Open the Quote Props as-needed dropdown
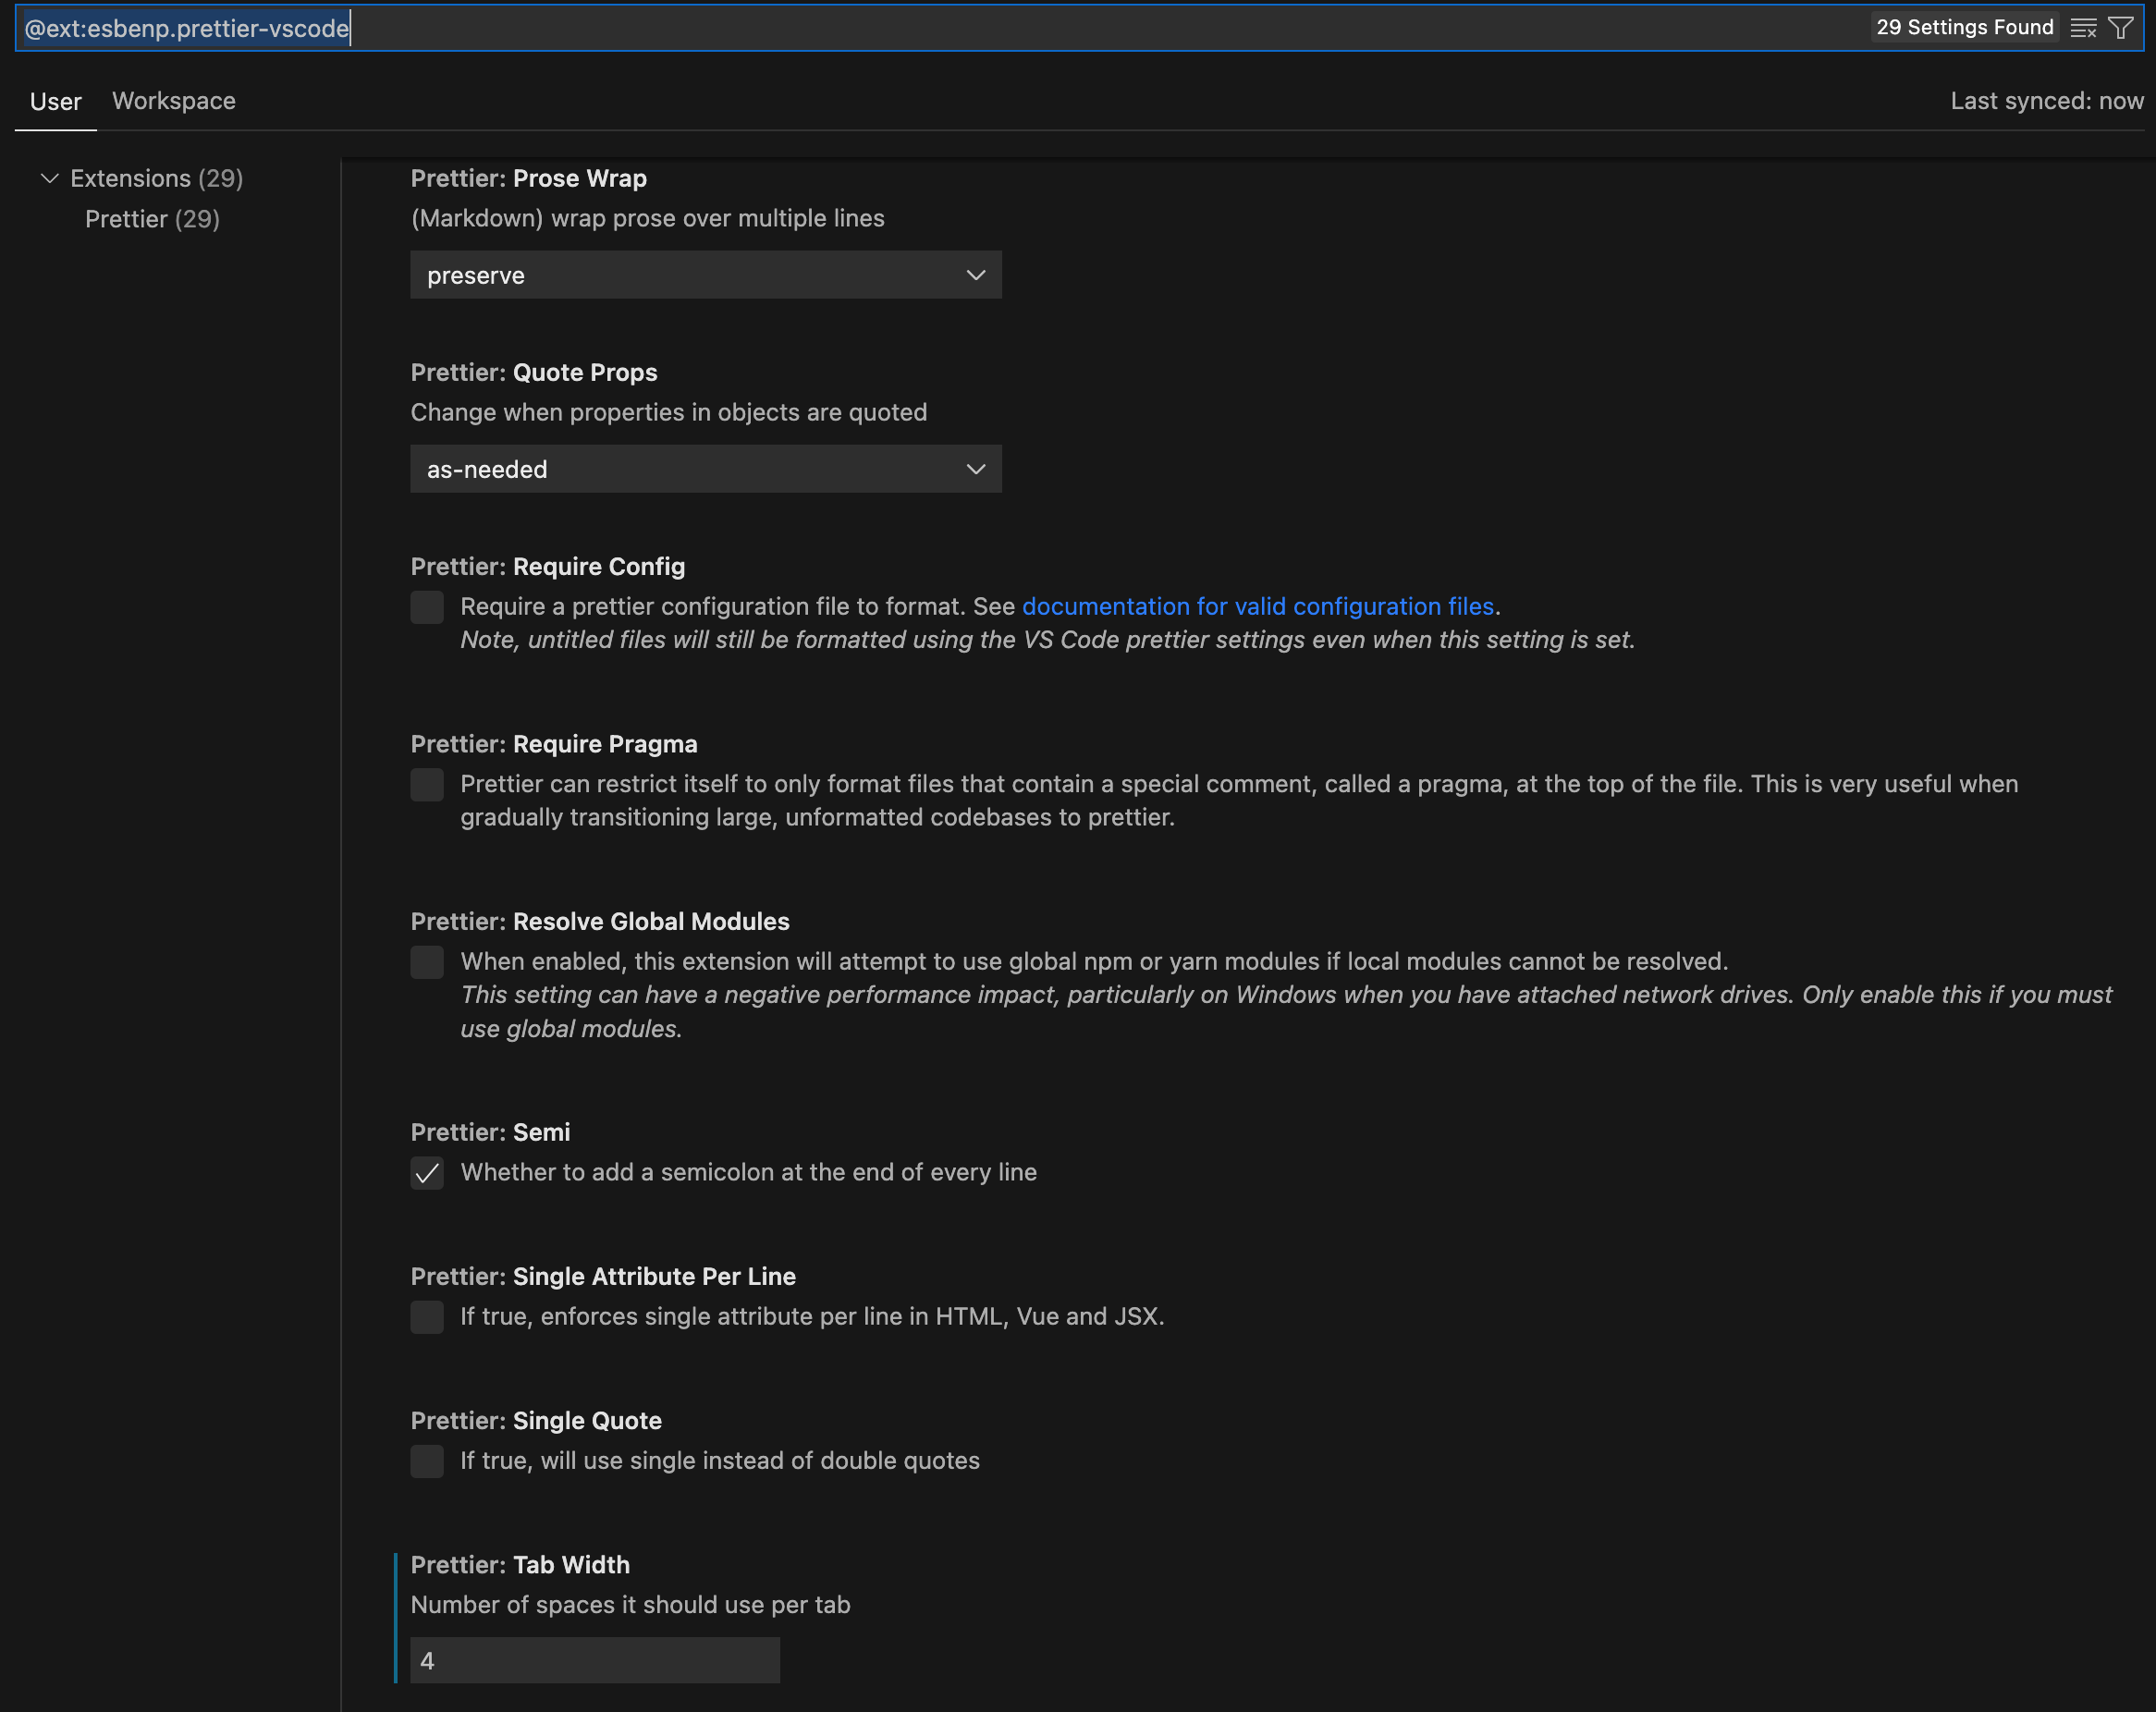 (x=706, y=469)
